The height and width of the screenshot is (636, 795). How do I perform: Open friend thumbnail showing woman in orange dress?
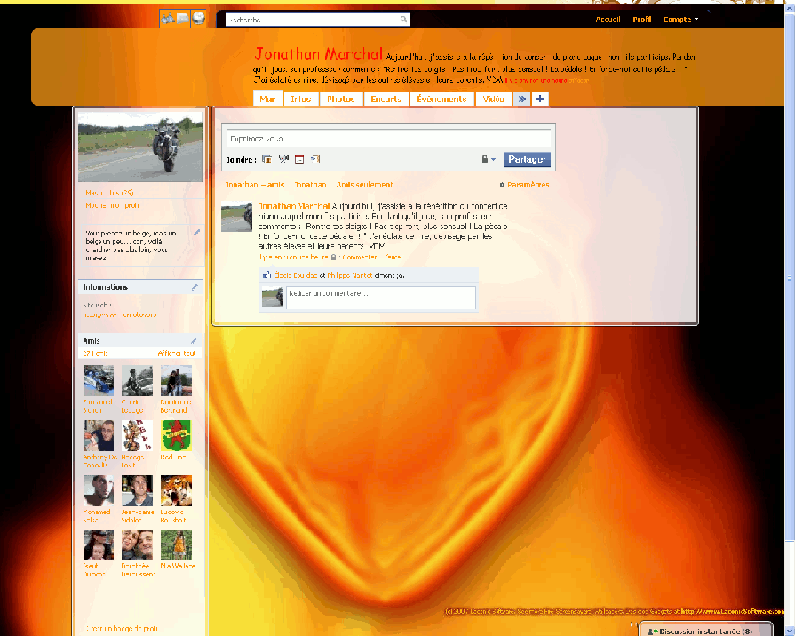[176, 545]
